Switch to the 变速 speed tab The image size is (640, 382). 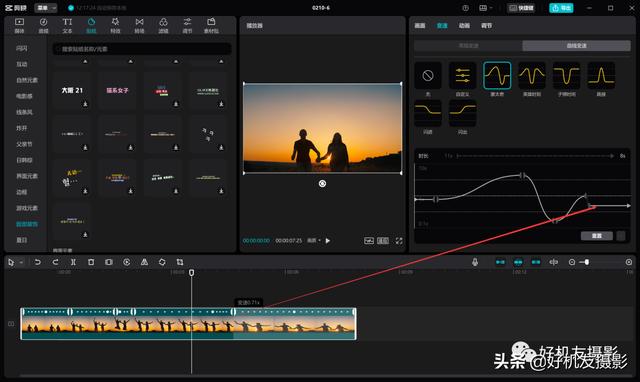442,25
